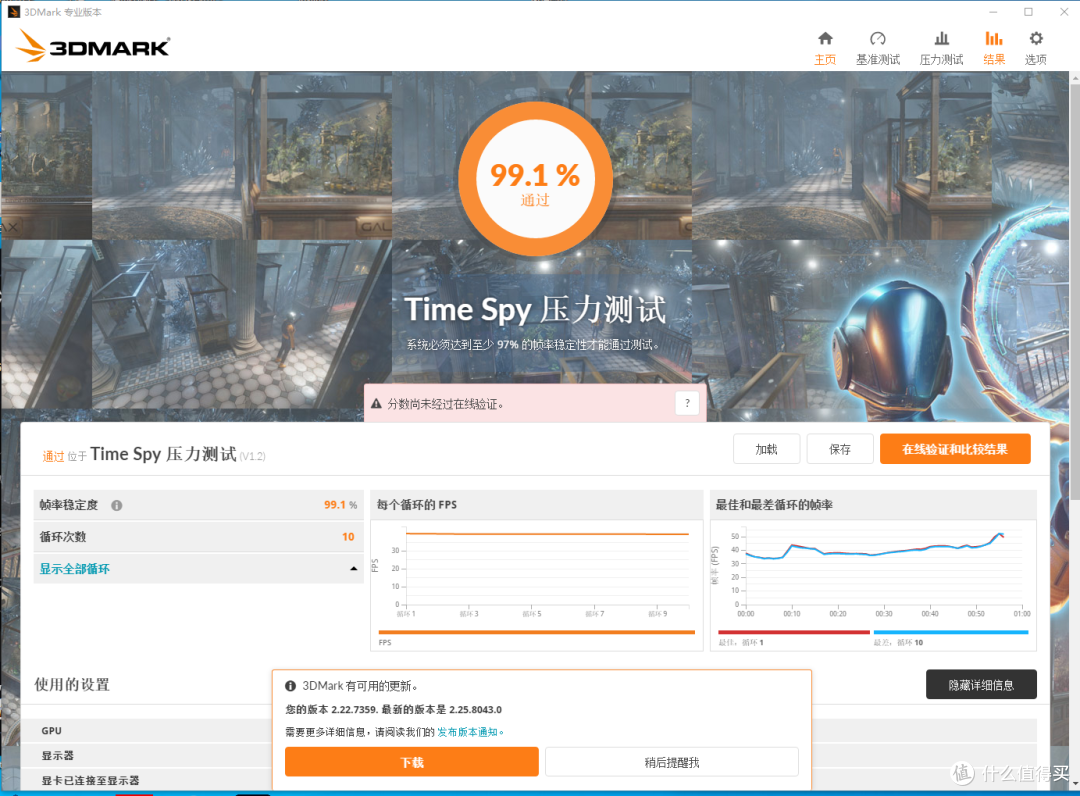1080x796 pixels.
Task: Open the 压力测试 stress test icon
Action: (942, 39)
